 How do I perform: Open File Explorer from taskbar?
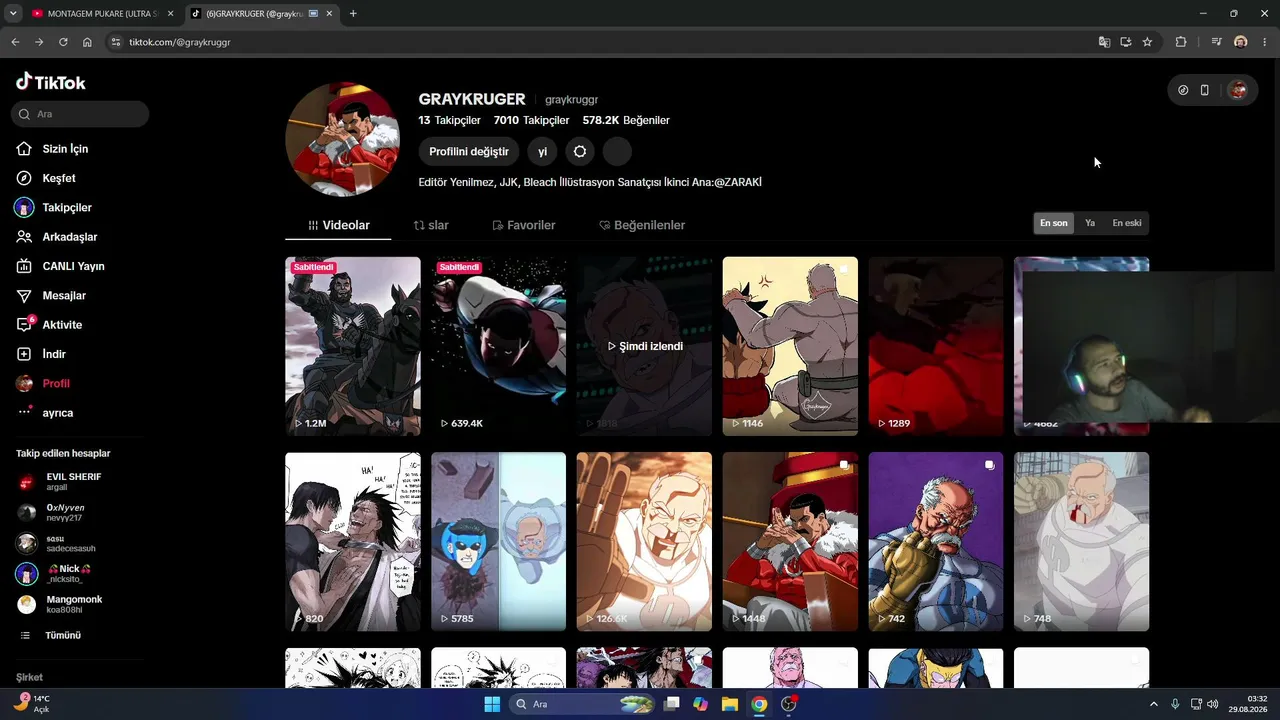pos(730,704)
